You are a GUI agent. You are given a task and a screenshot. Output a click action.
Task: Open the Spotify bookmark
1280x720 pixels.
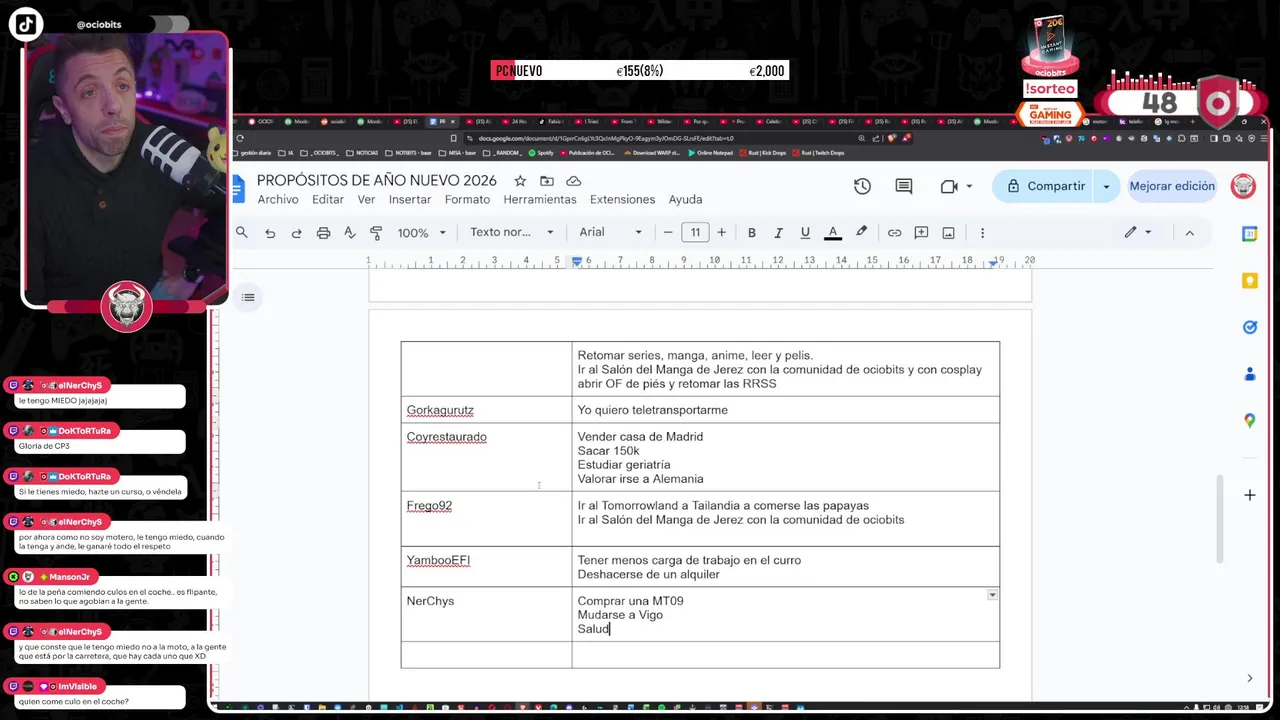(x=541, y=153)
